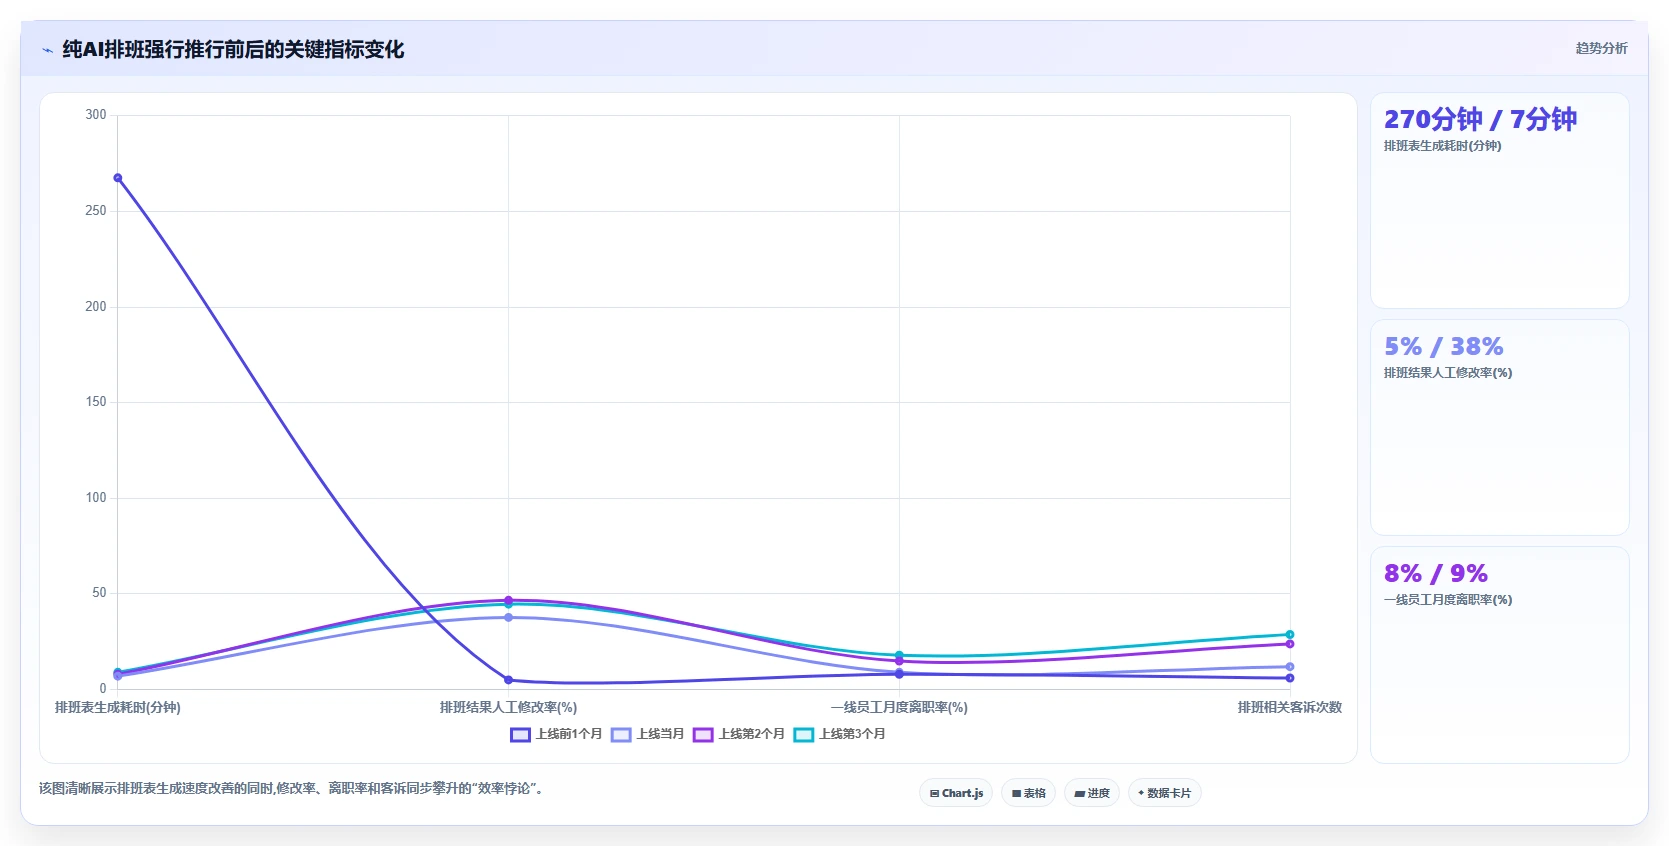1669x846 pixels.
Task: Click the x-axis label 排班表生成耗时(分钟)
Action: tap(118, 707)
